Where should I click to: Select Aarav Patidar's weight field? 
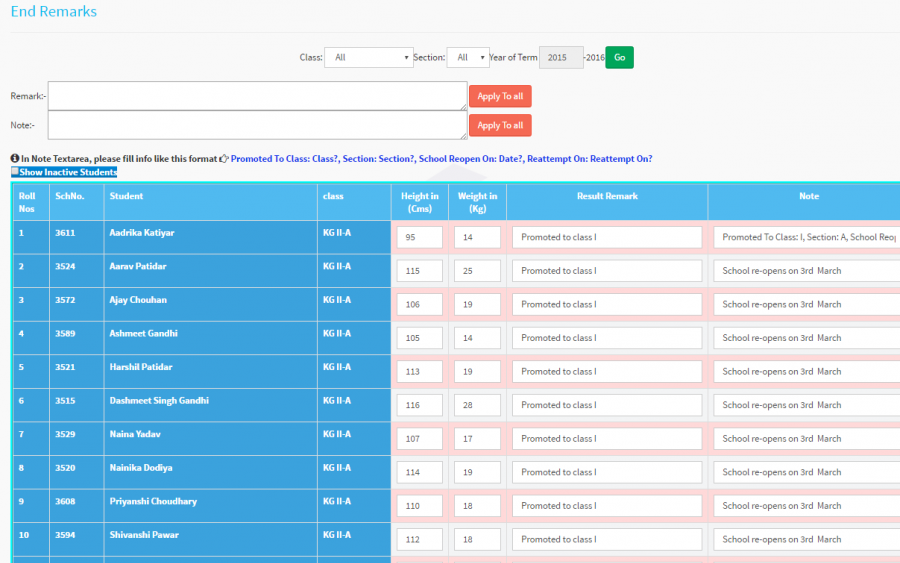pyautogui.click(x=477, y=271)
